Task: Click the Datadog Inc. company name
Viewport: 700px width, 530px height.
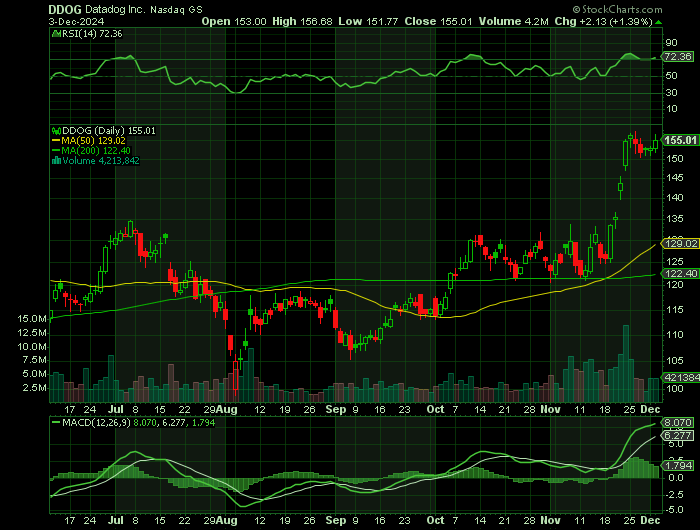Action: pos(115,9)
